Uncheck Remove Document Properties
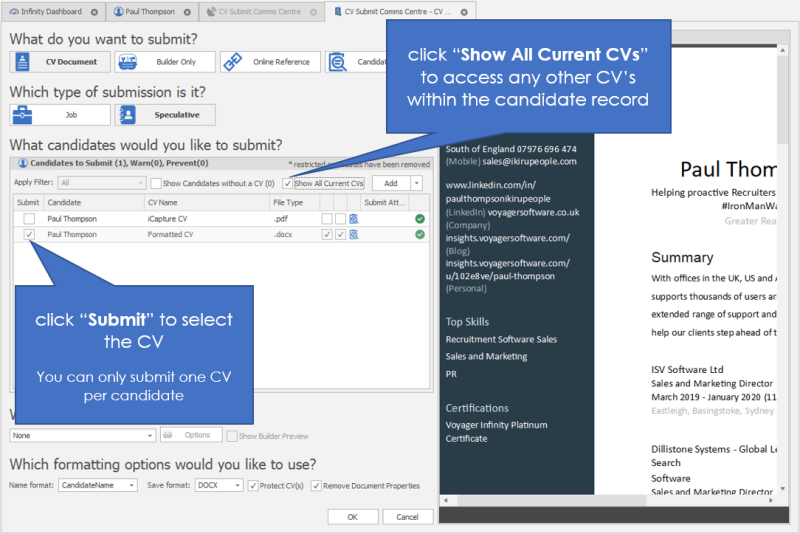The height and width of the screenshot is (534, 800). click(316, 486)
